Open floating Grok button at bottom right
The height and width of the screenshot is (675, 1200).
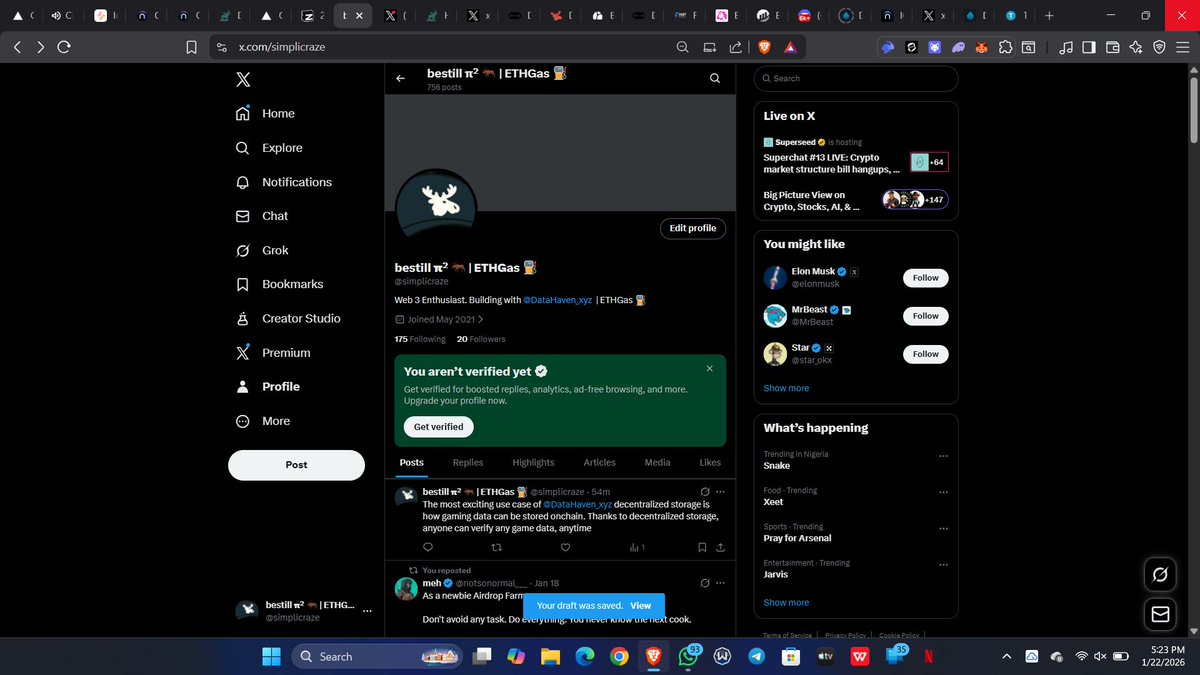click(x=1161, y=574)
